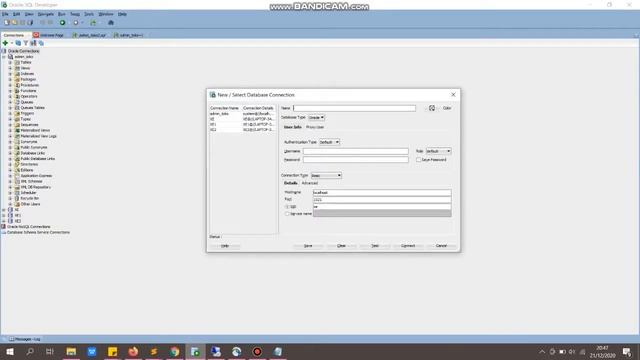
Task: Click into the Password field
Action: [x=355, y=160]
